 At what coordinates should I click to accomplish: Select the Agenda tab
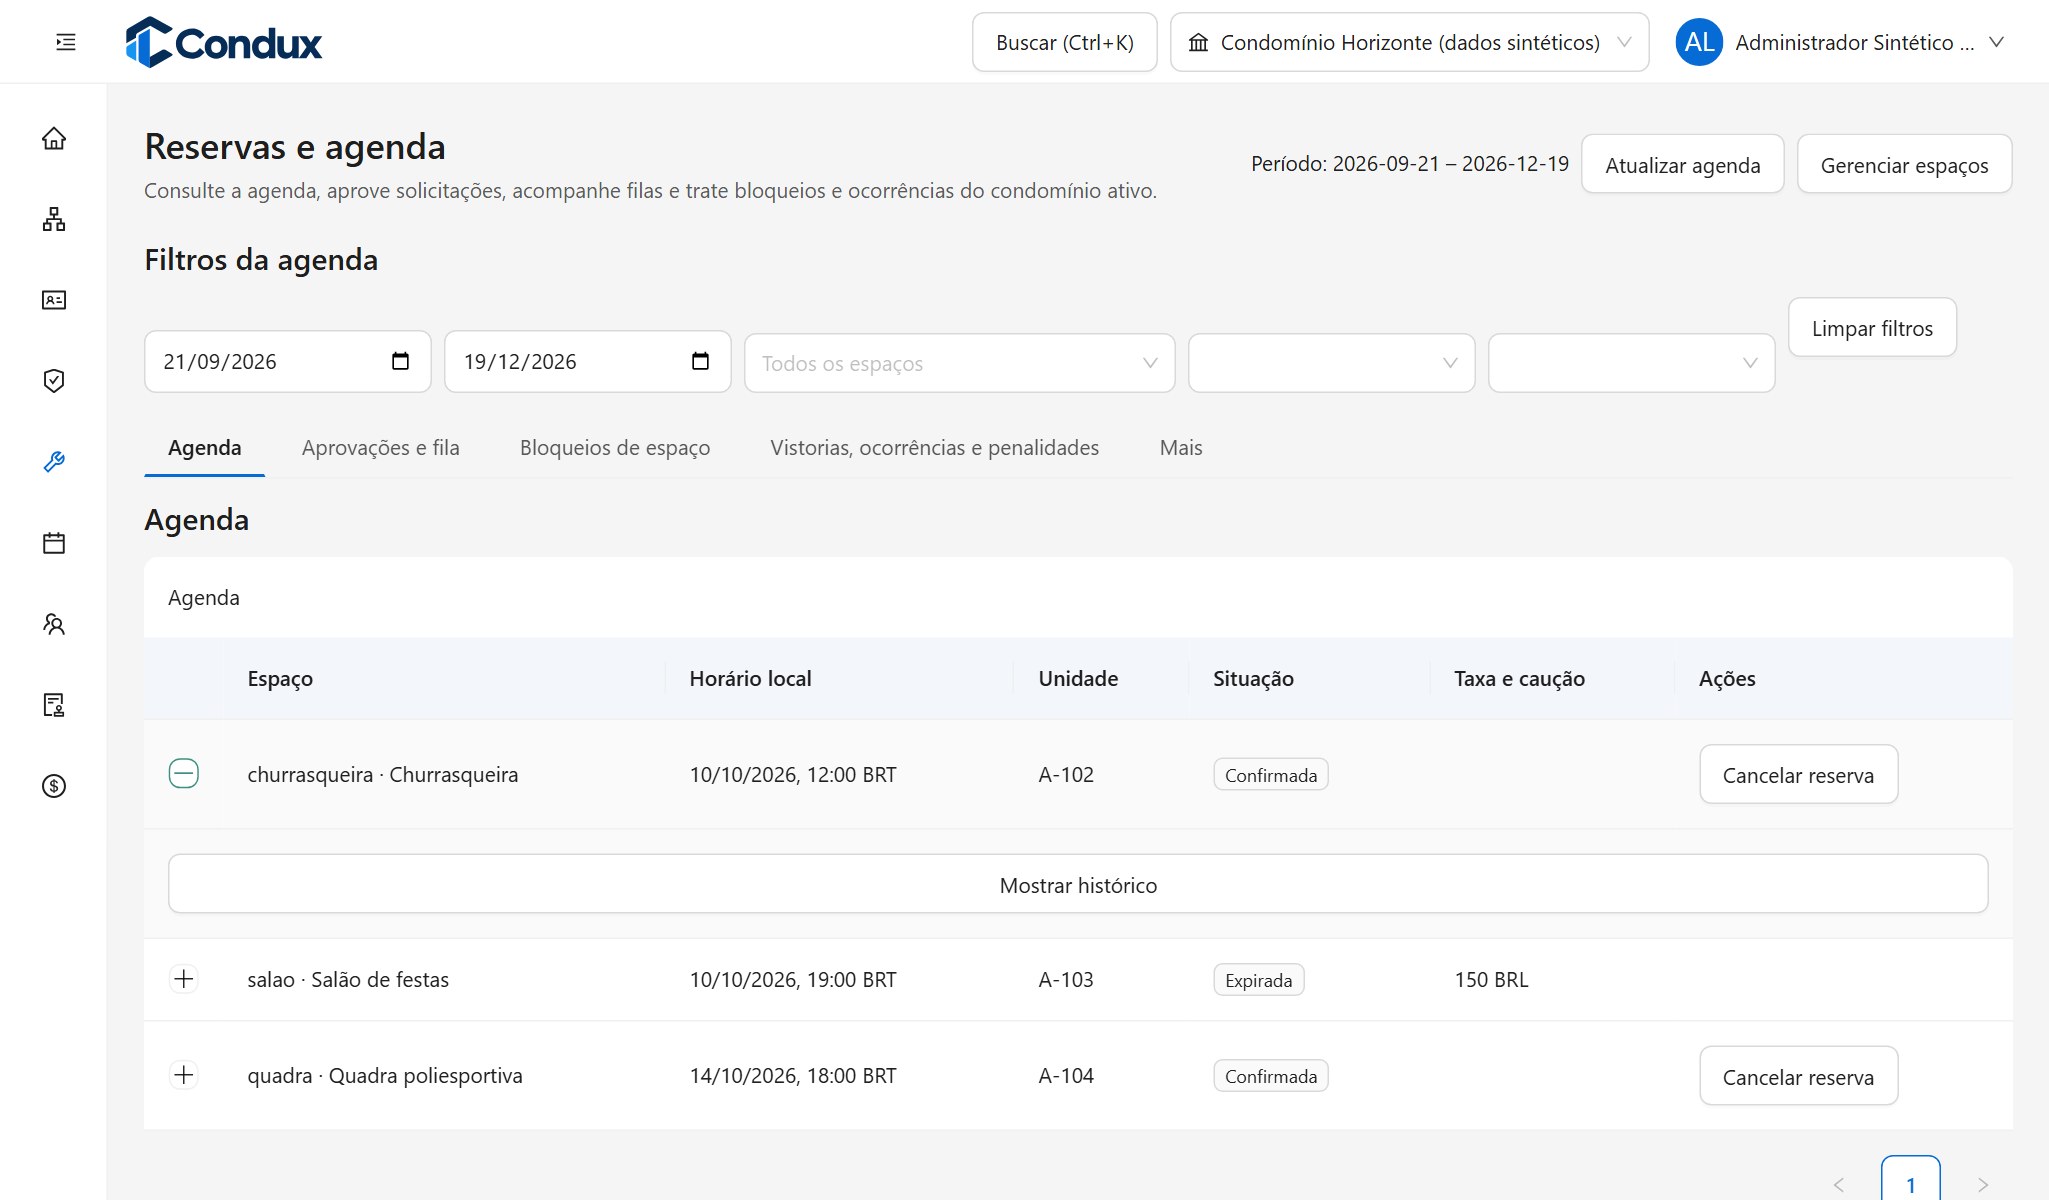tap(204, 448)
